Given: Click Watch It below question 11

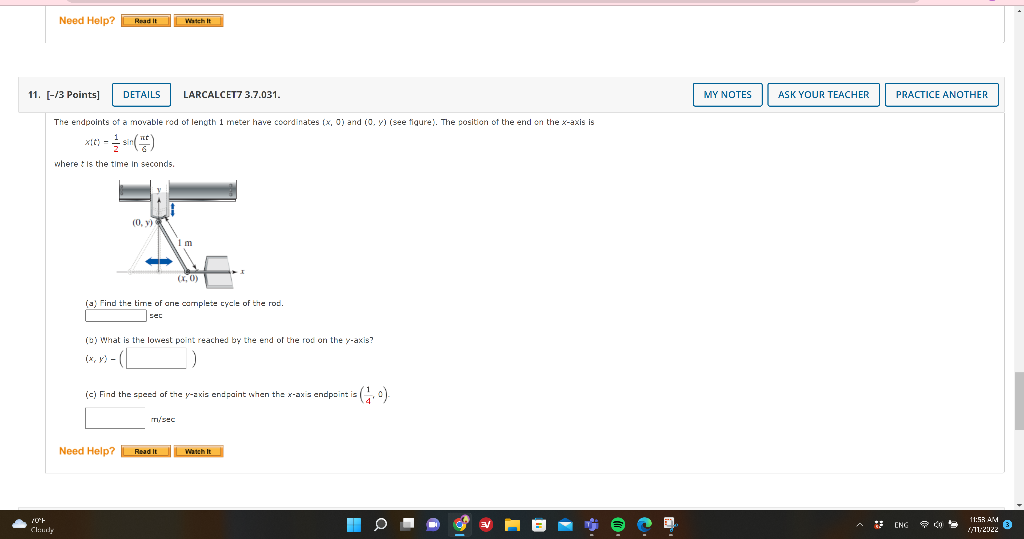Looking at the screenshot, I should pyautogui.click(x=199, y=451).
